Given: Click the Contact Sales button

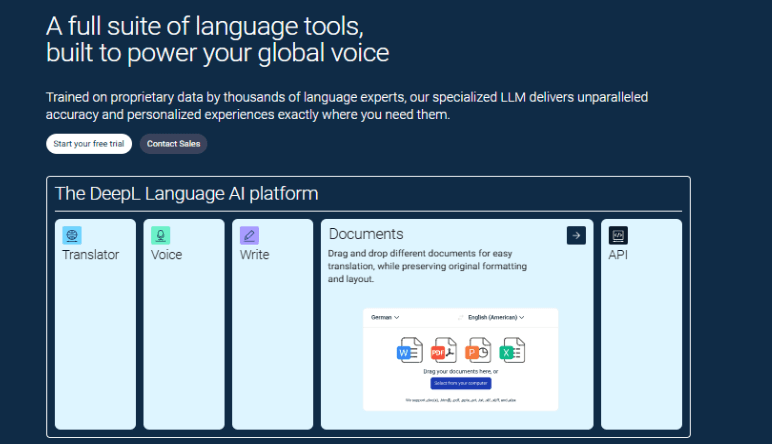Looking at the screenshot, I should pos(173,144).
